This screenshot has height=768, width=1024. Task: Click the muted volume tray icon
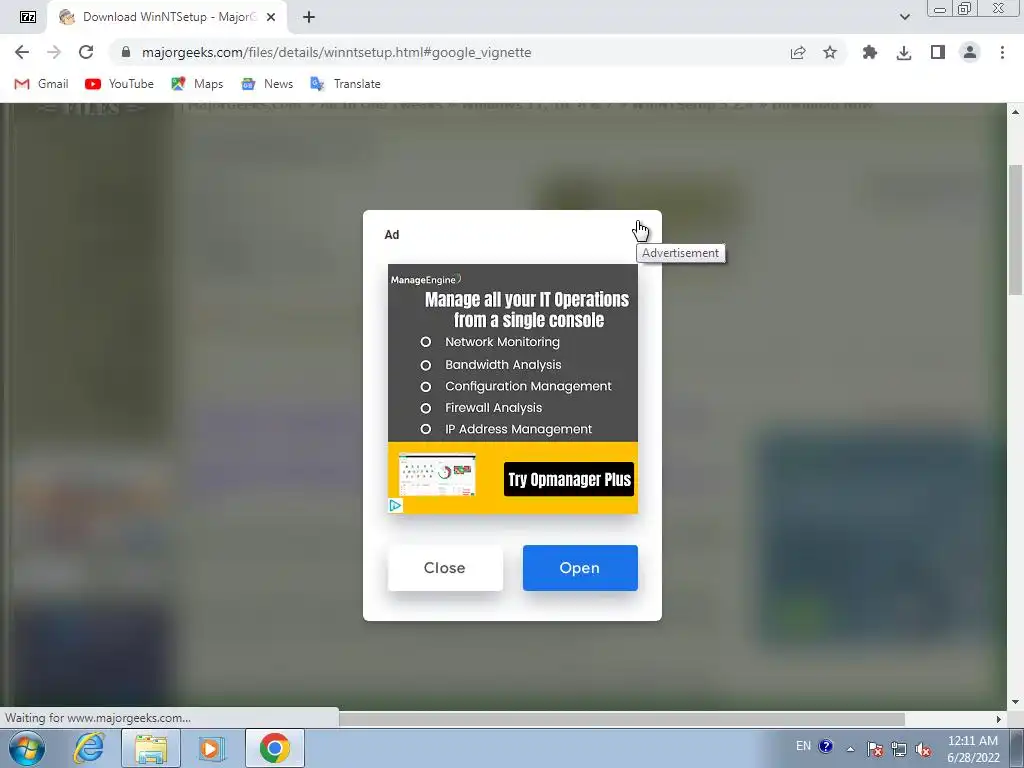coord(923,749)
